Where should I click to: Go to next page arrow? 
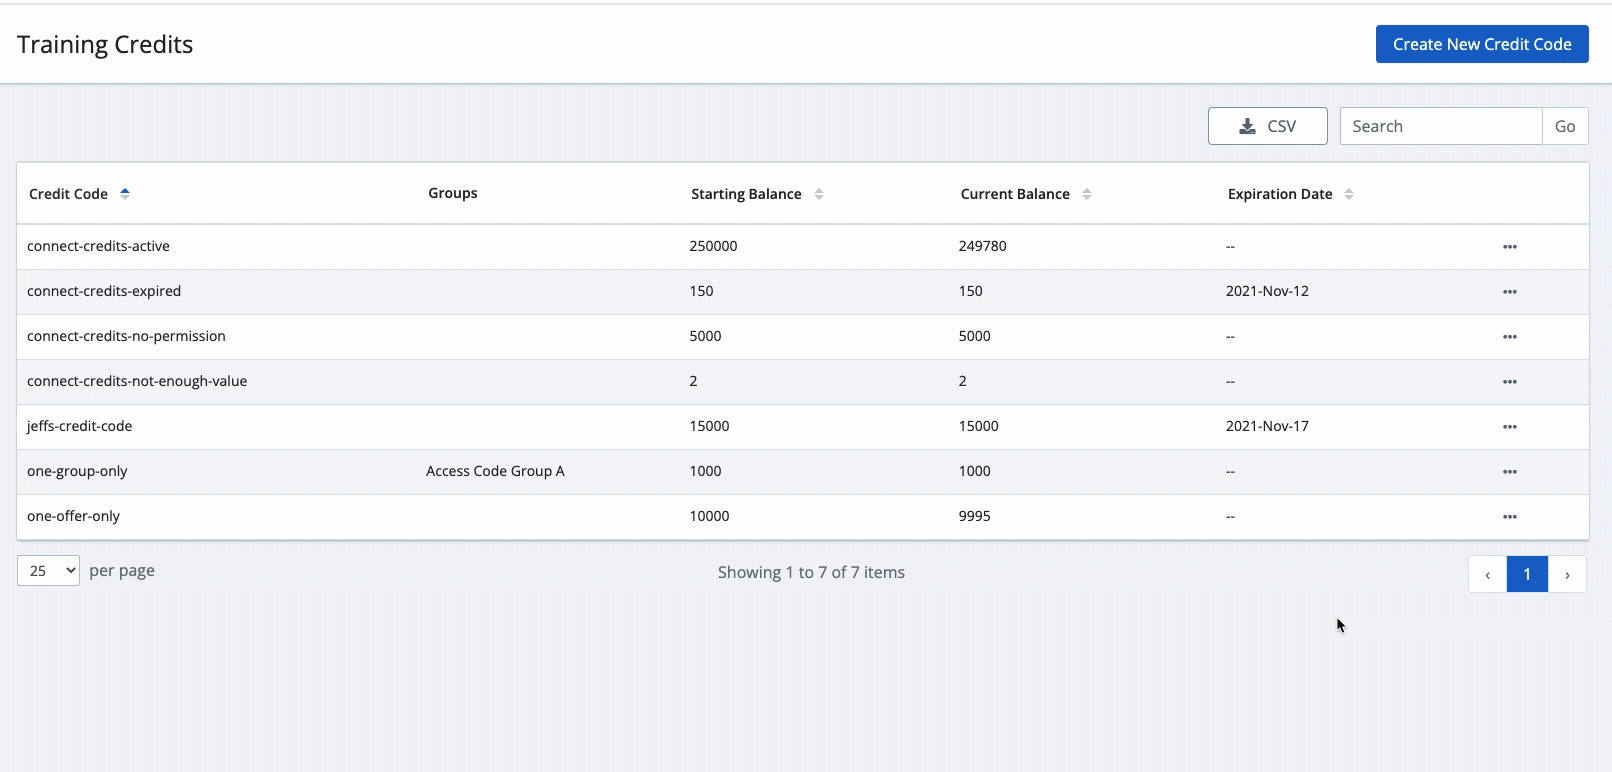(x=1567, y=574)
